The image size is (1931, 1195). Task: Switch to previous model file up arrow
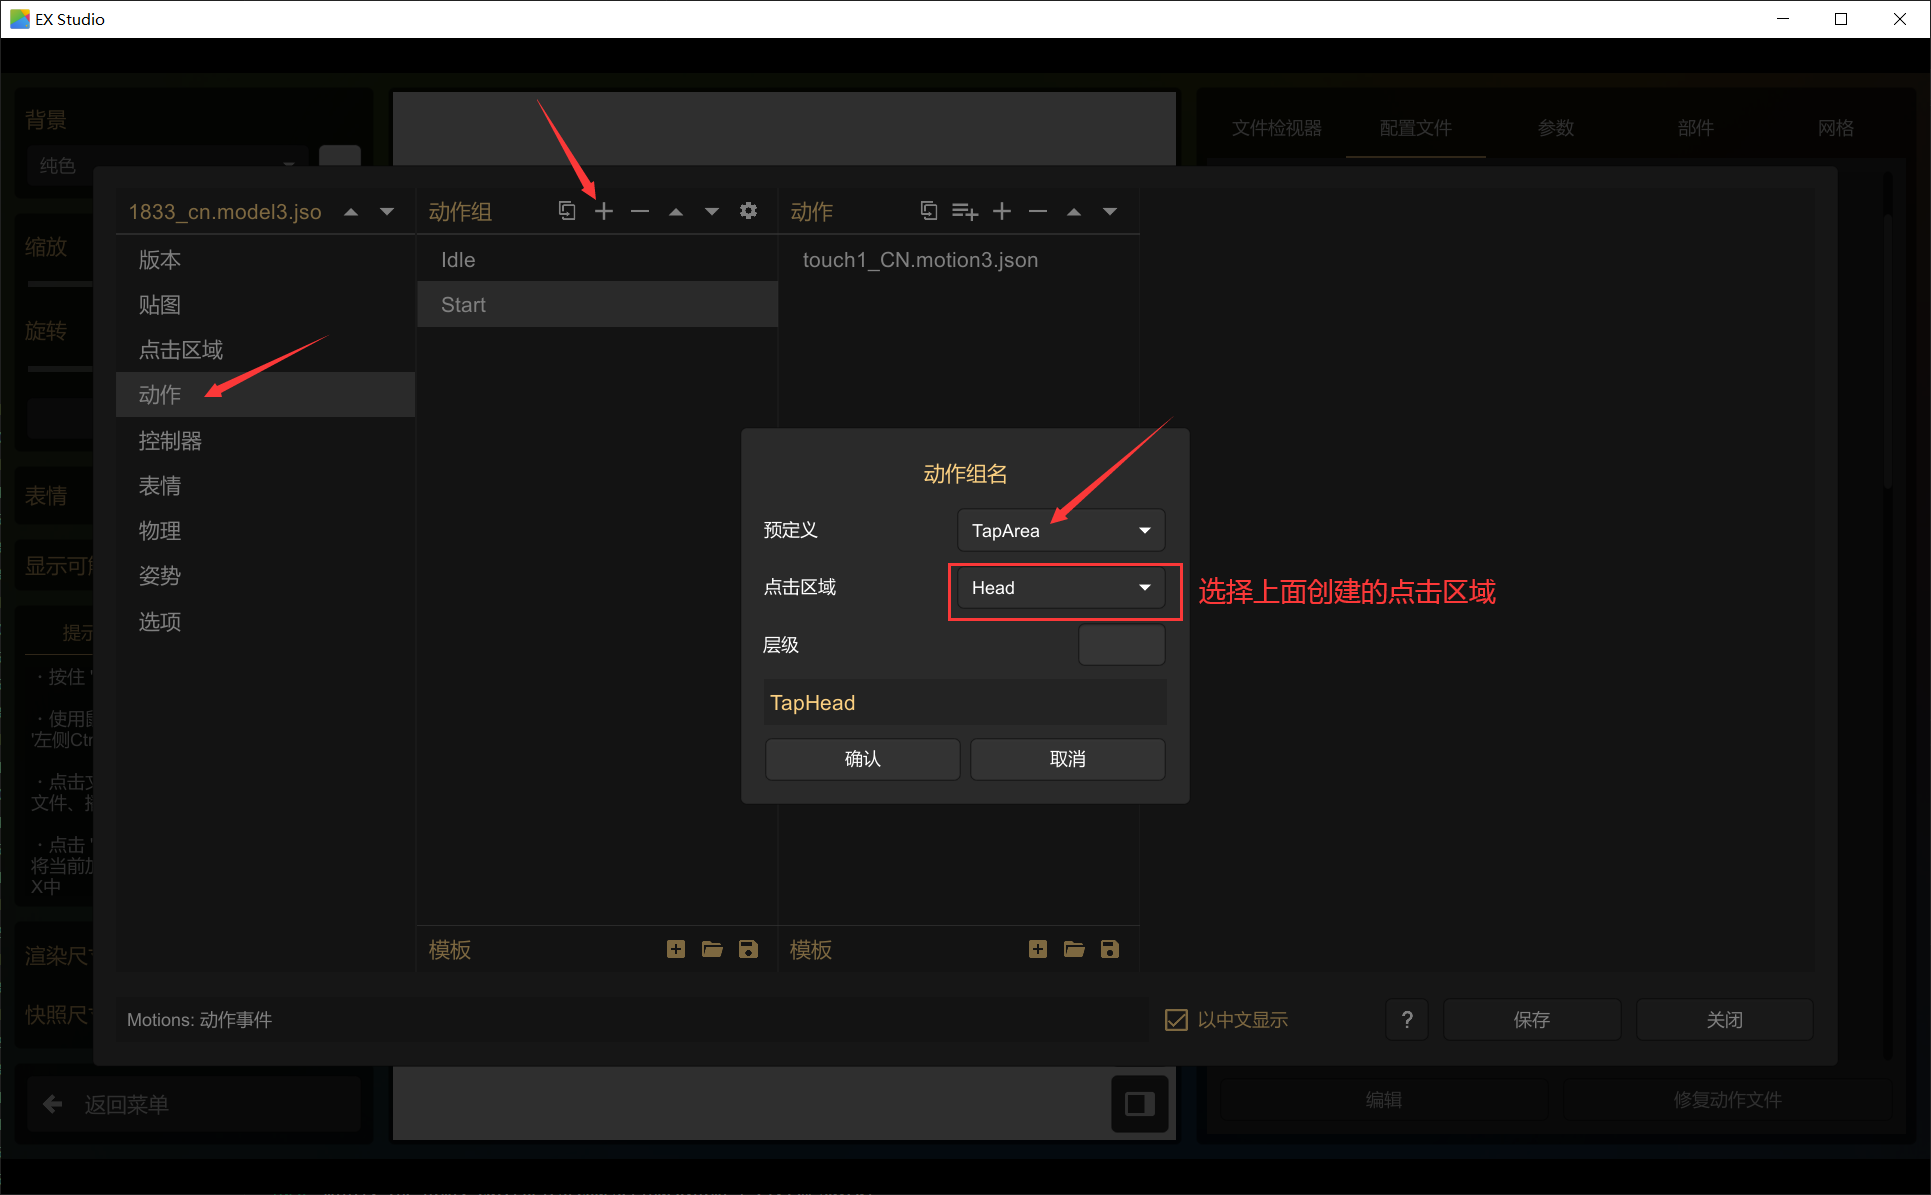point(351,212)
